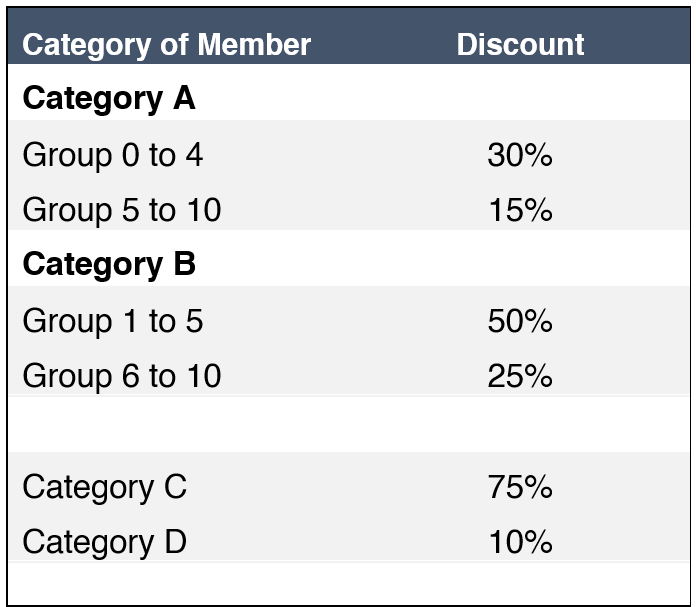This screenshot has height=607, width=696.
Task: Select the Category A heading cell
Action: [x=109, y=99]
